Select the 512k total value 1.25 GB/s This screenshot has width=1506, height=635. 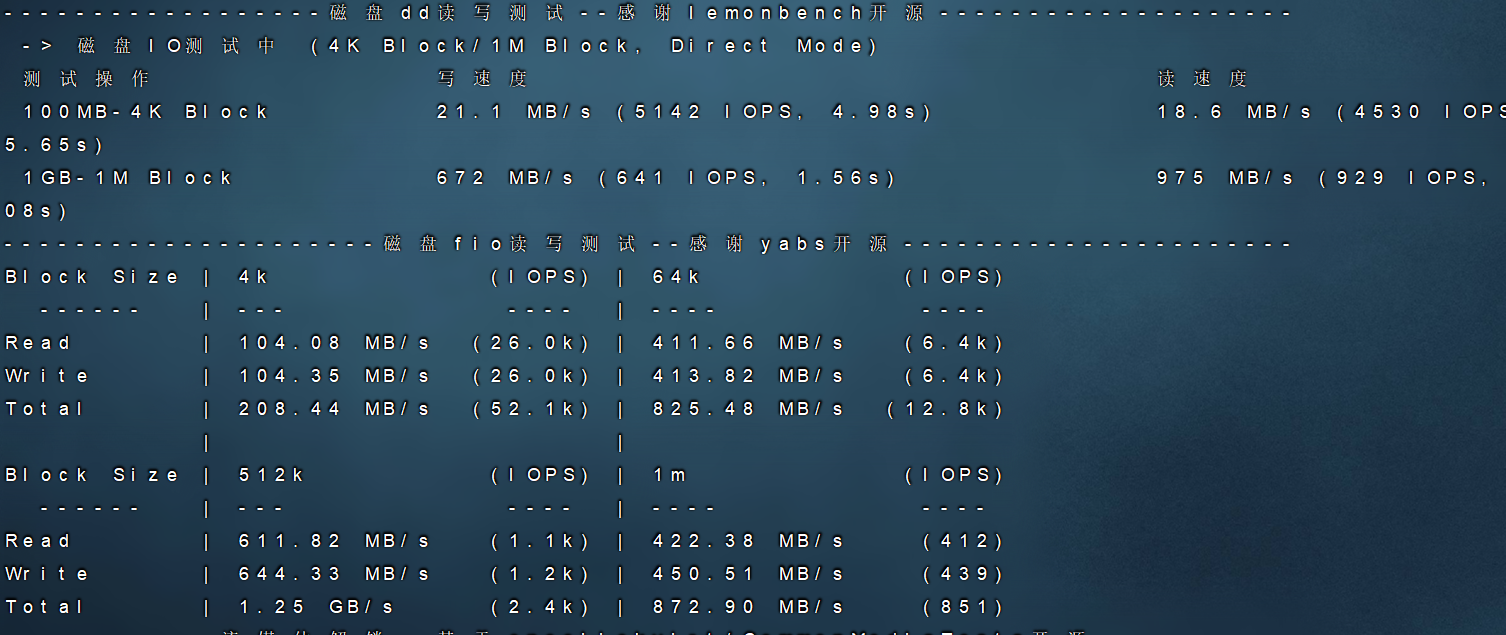click(316, 607)
